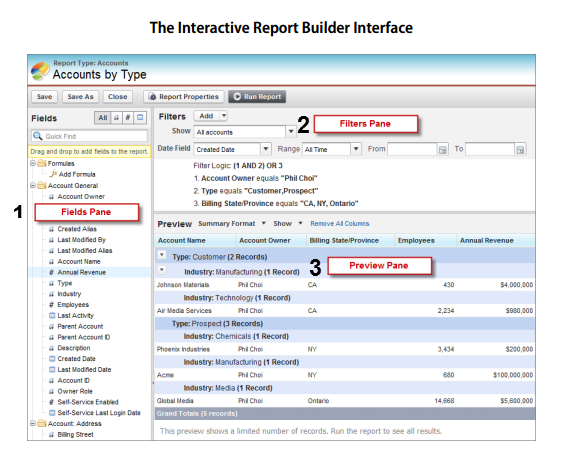The width and height of the screenshot is (564, 457).
Task: Click the Run Report play icon
Action: pyautogui.click(x=237, y=97)
